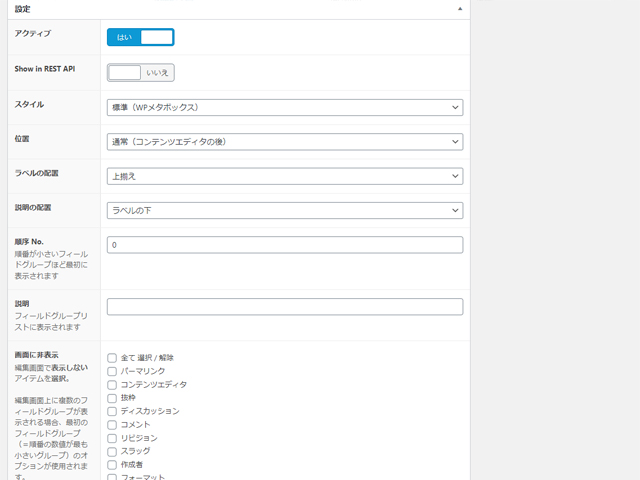Open the 説明の配置 dropdown
Image resolution: width=640 pixels, height=480 pixels.
[x=285, y=210]
